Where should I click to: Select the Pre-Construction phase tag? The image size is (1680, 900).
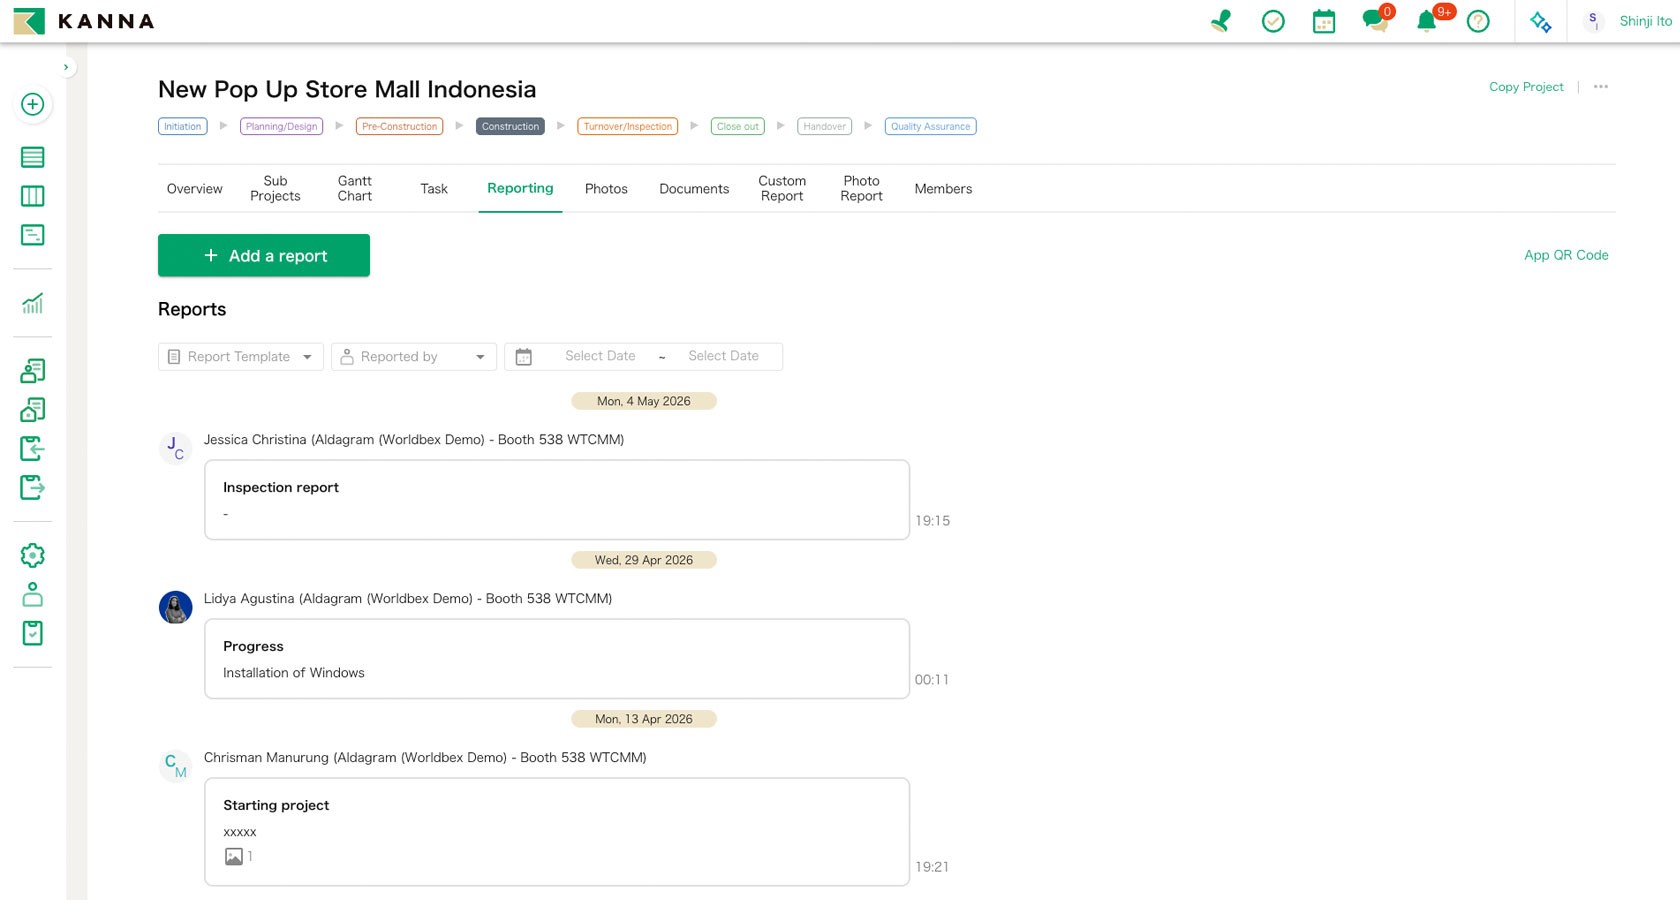click(399, 126)
